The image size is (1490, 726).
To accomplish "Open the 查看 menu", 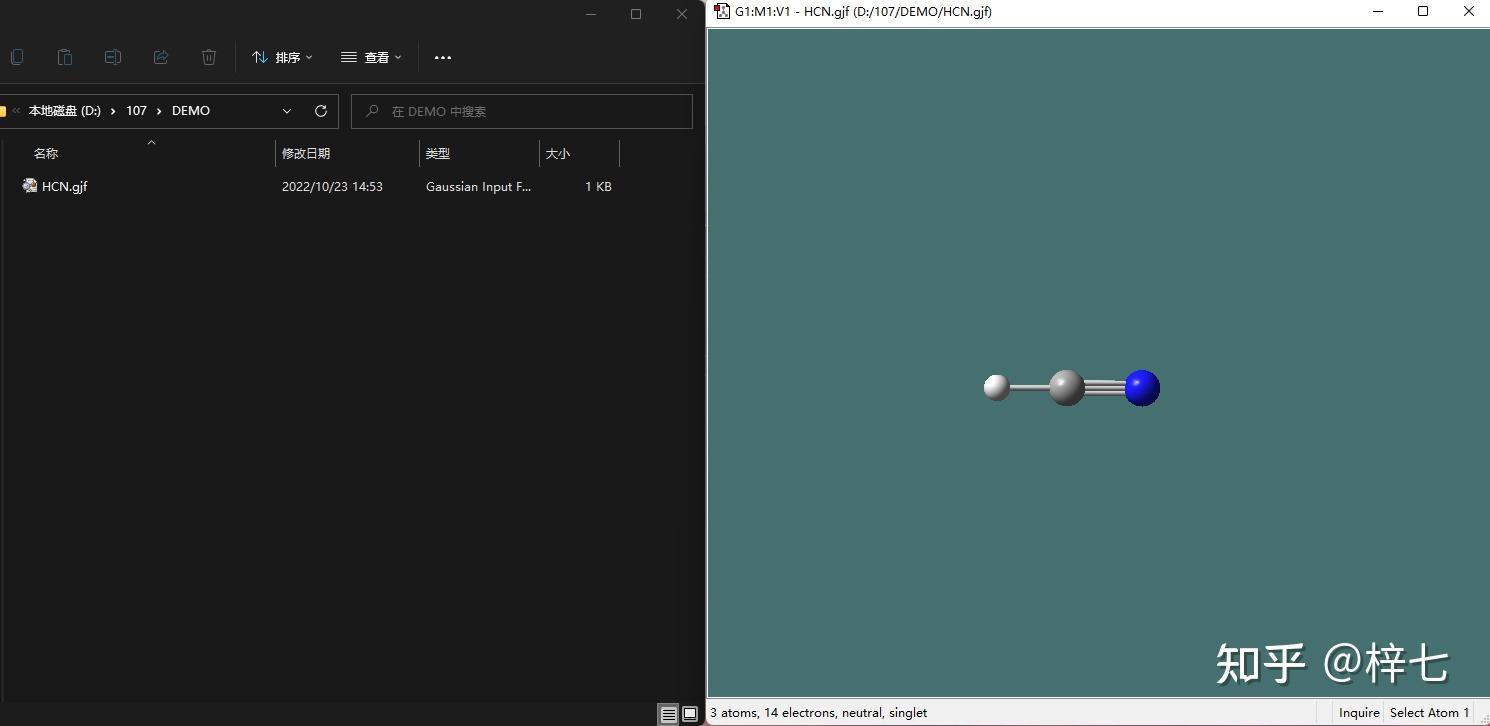I will [x=371, y=57].
